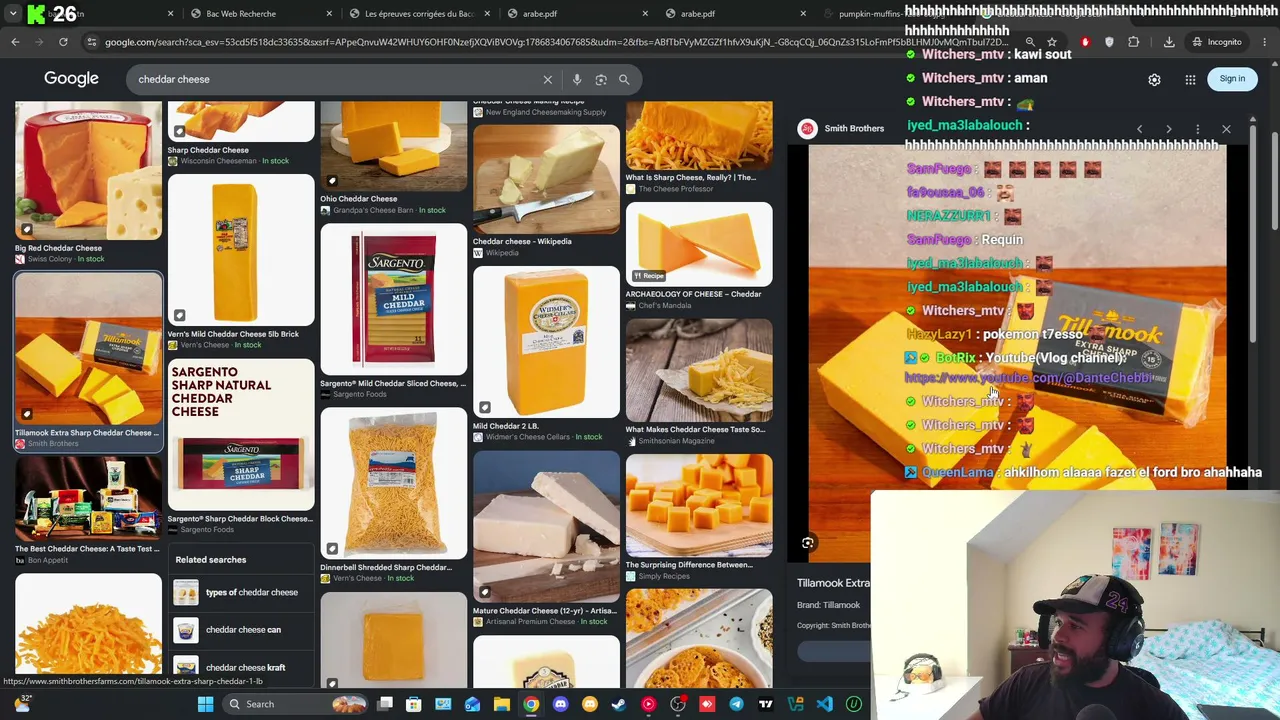Open Google Lens search by image icon
Screen dimensions: 1280x720
coord(601,79)
